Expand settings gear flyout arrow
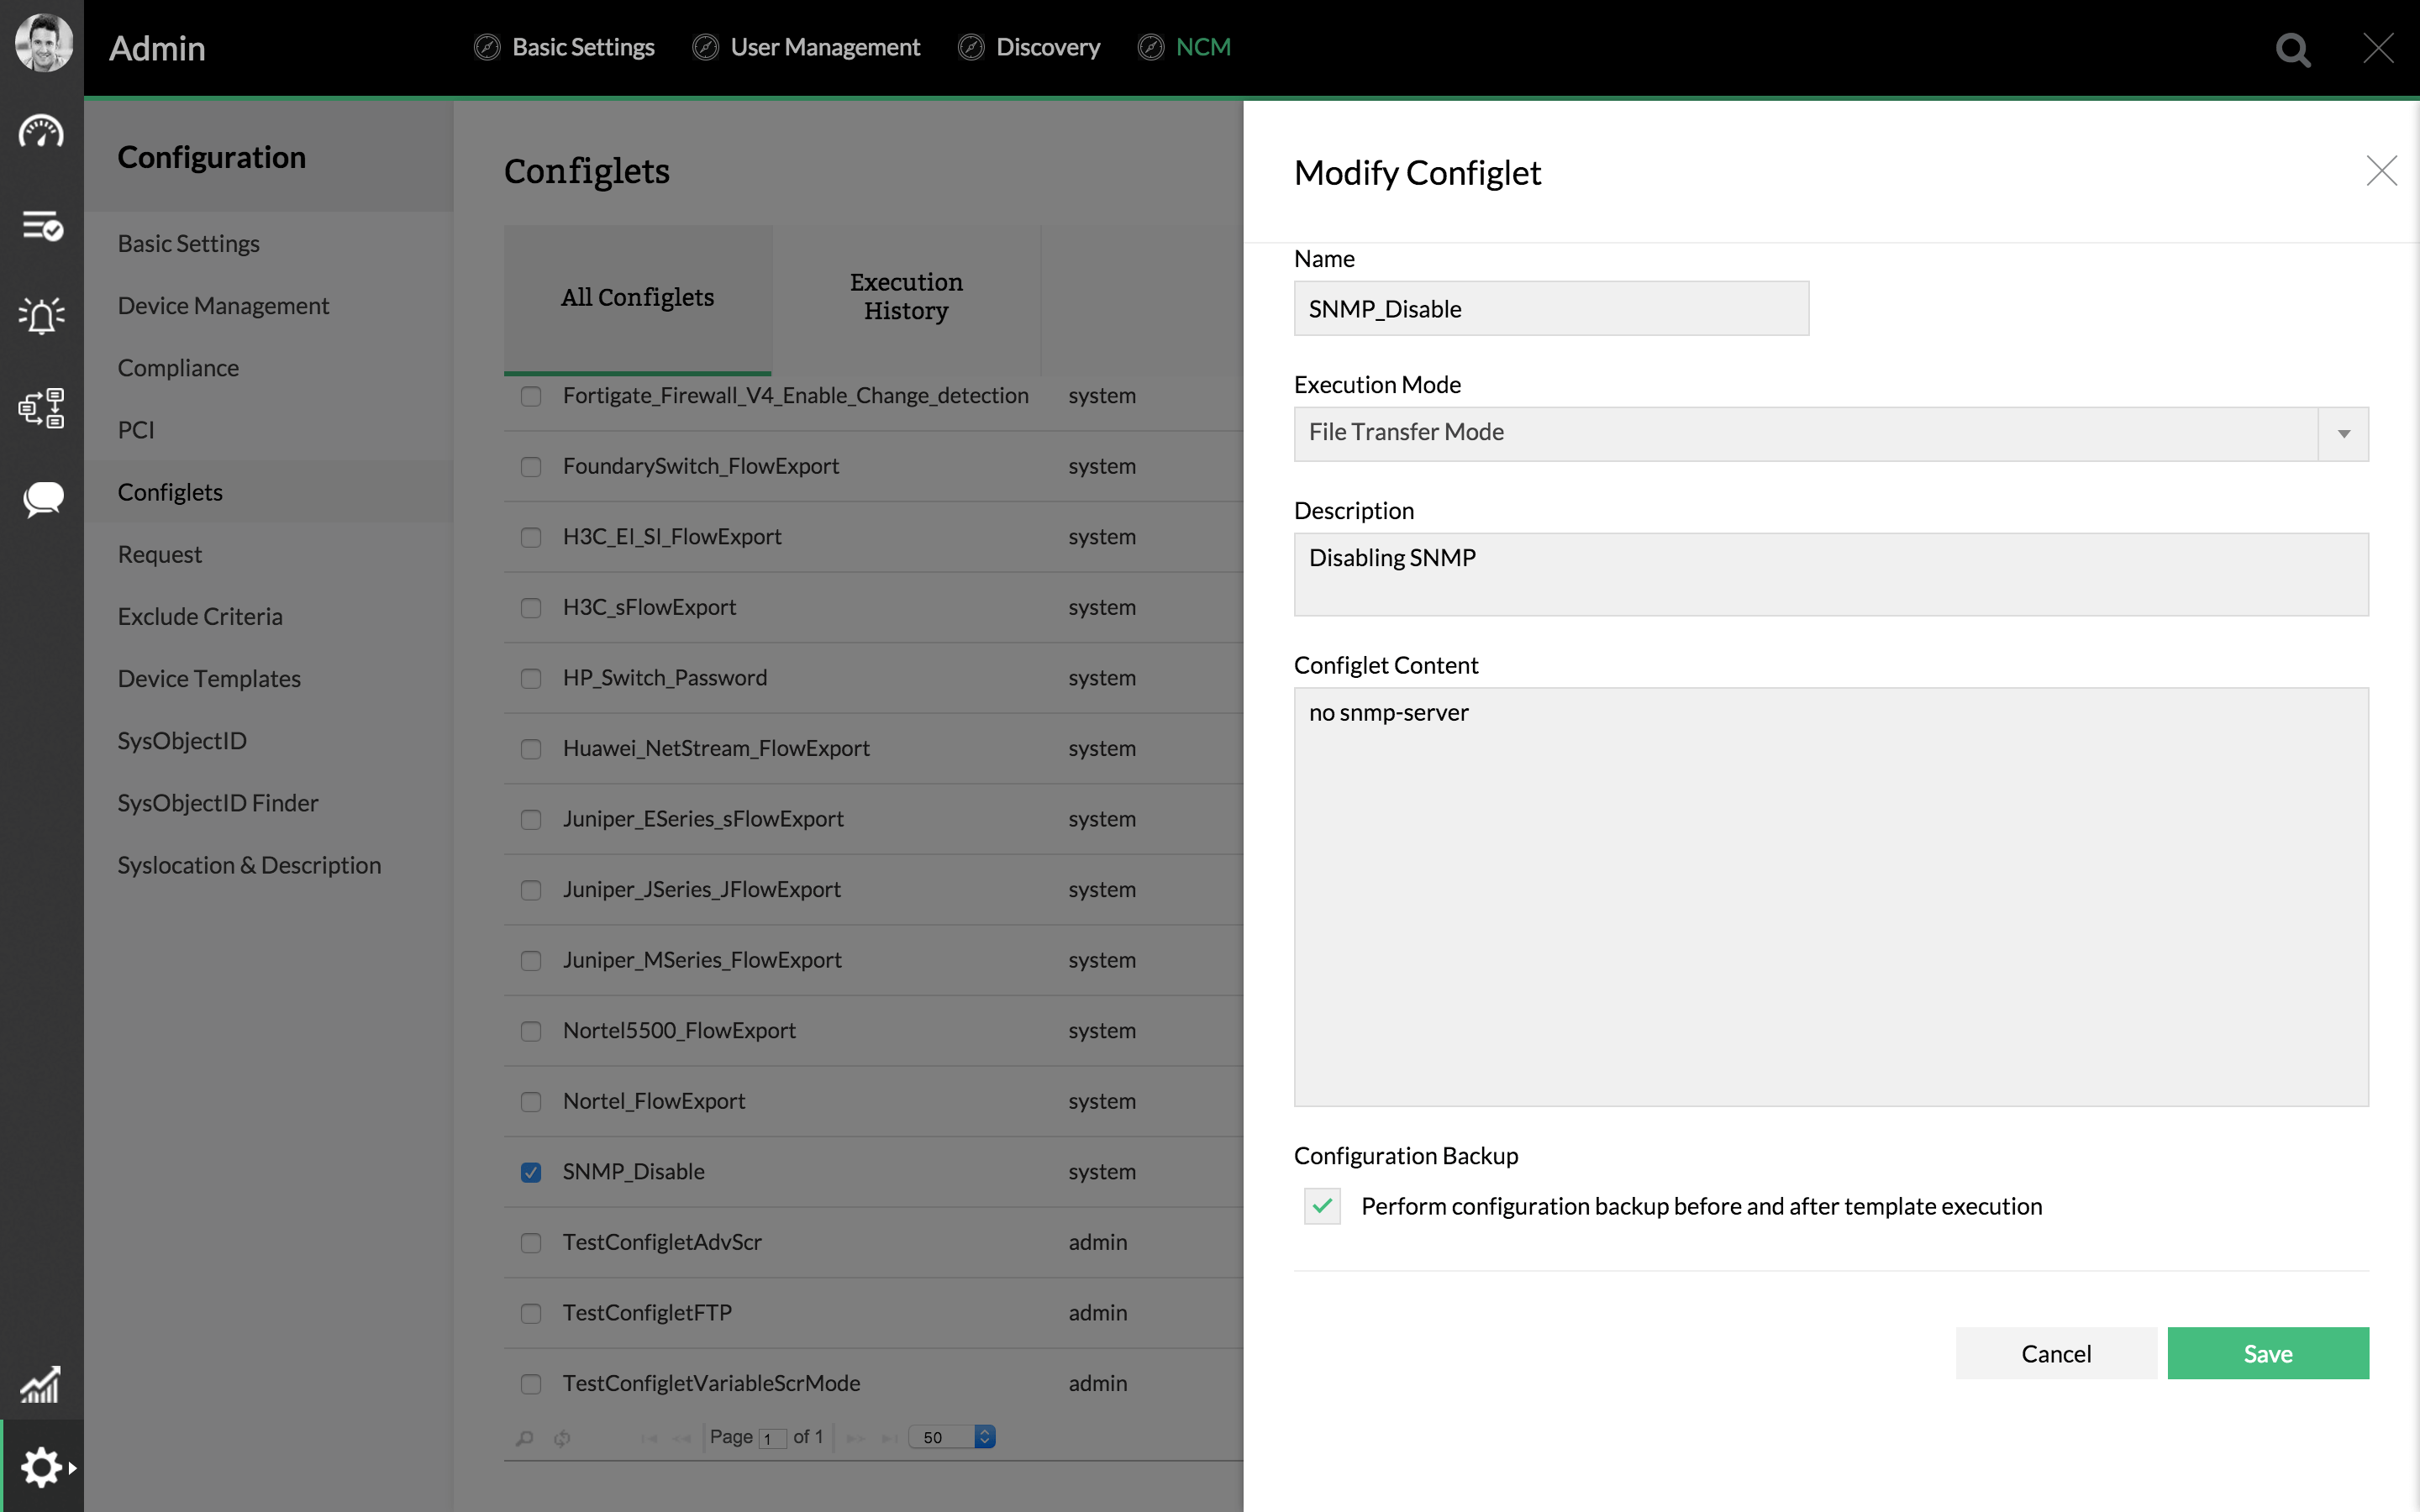This screenshot has width=2420, height=1512. tap(73, 1468)
